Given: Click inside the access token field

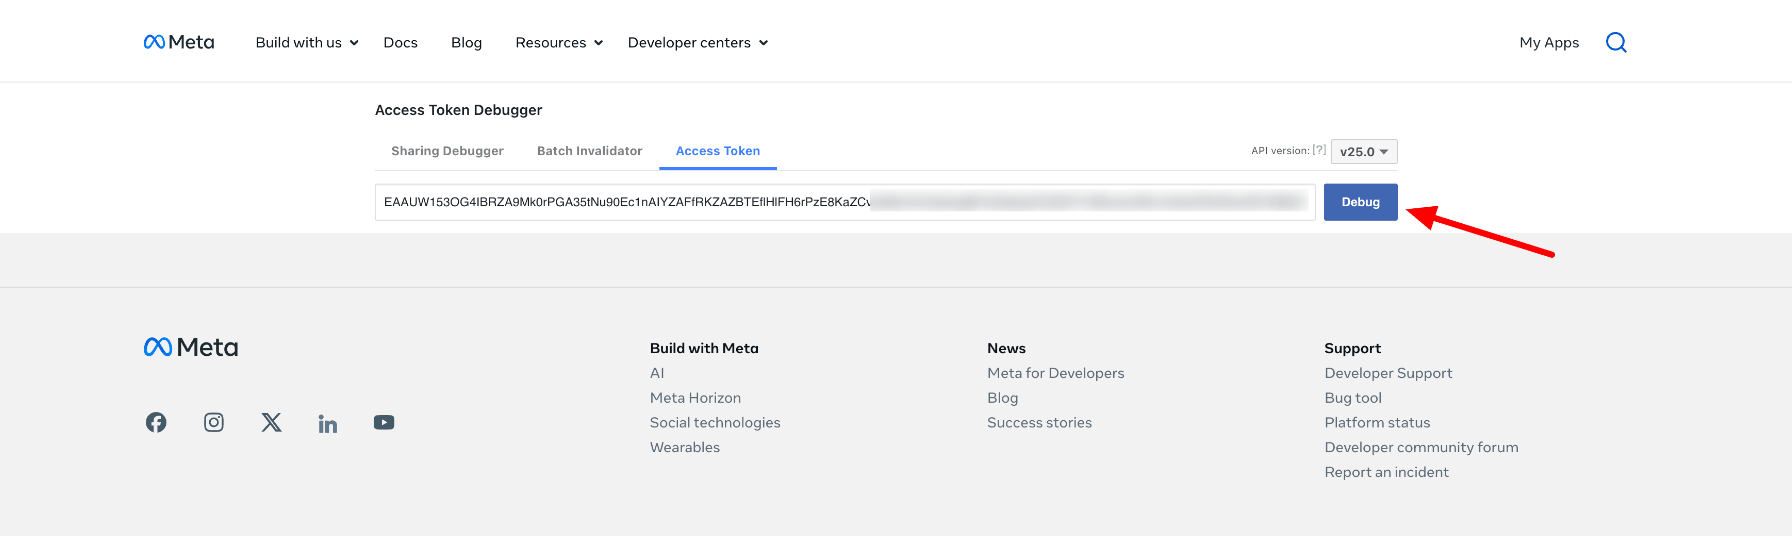Looking at the screenshot, I should click(844, 202).
